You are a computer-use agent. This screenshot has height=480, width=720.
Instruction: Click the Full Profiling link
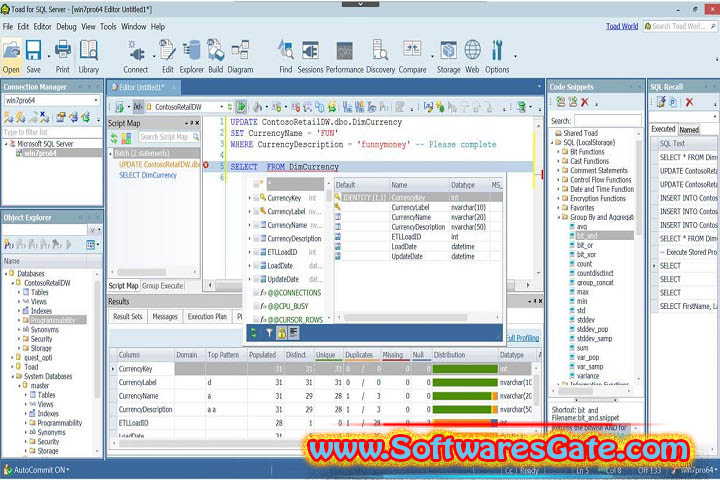point(523,338)
